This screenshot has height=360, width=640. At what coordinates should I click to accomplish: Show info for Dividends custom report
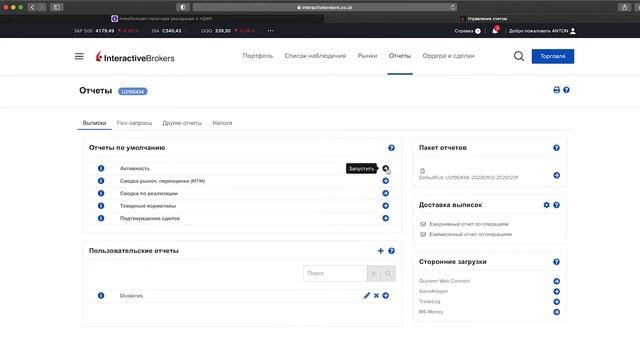click(x=101, y=296)
